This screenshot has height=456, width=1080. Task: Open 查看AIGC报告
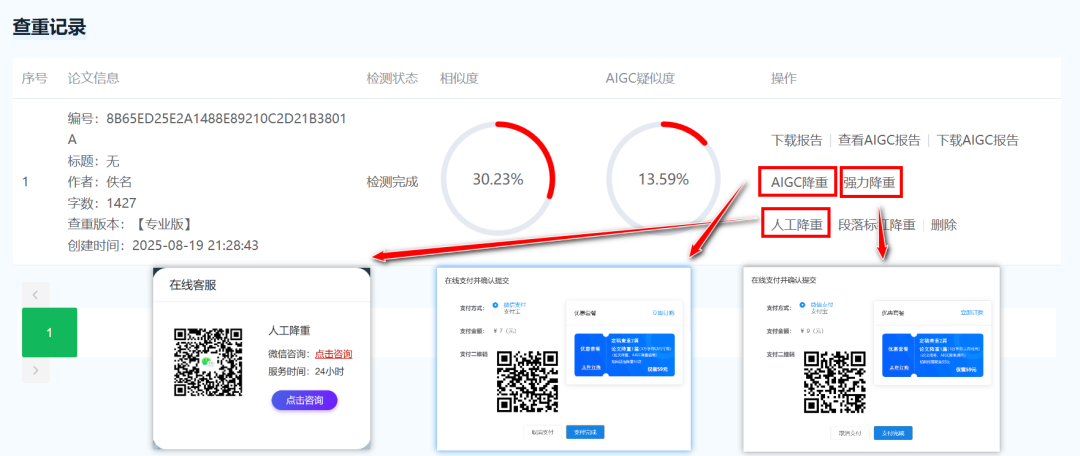879,140
